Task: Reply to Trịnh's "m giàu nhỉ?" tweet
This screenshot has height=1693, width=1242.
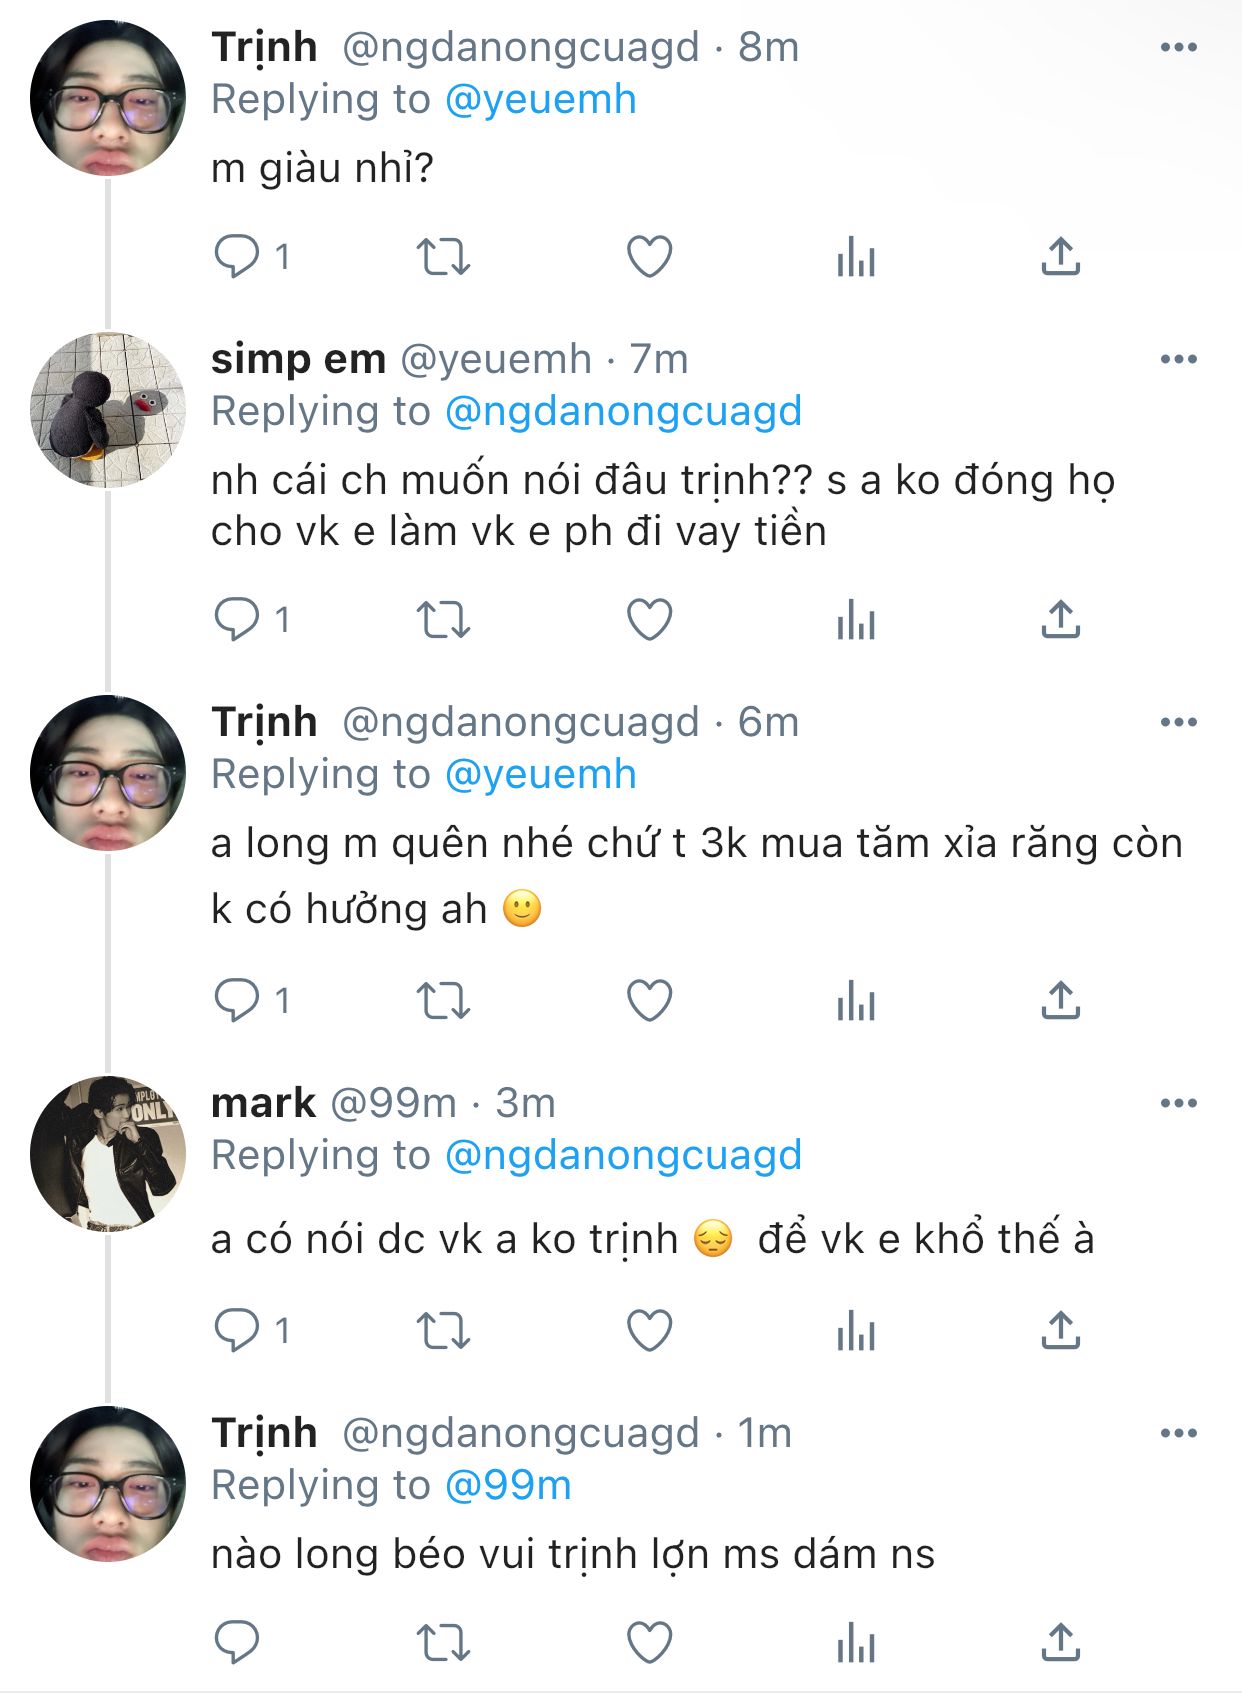Action: tap(237, 256)
